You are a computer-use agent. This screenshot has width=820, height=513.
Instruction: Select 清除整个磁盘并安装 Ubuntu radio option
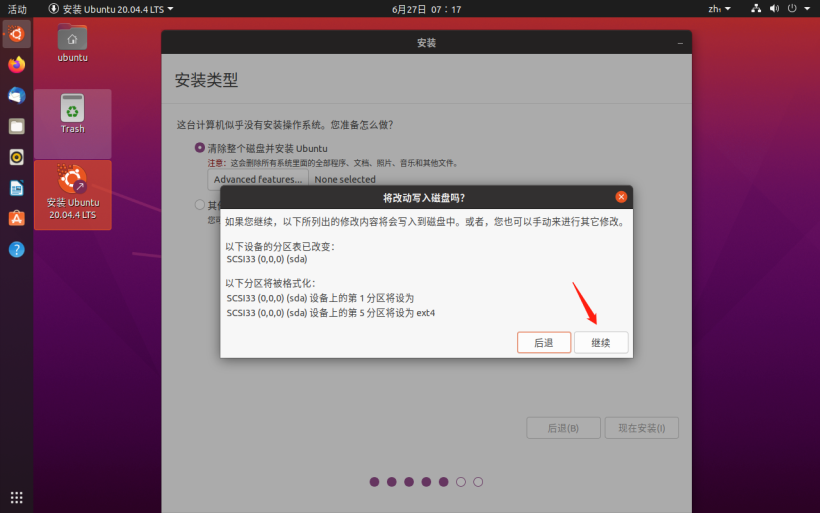(x=200, y=148)
